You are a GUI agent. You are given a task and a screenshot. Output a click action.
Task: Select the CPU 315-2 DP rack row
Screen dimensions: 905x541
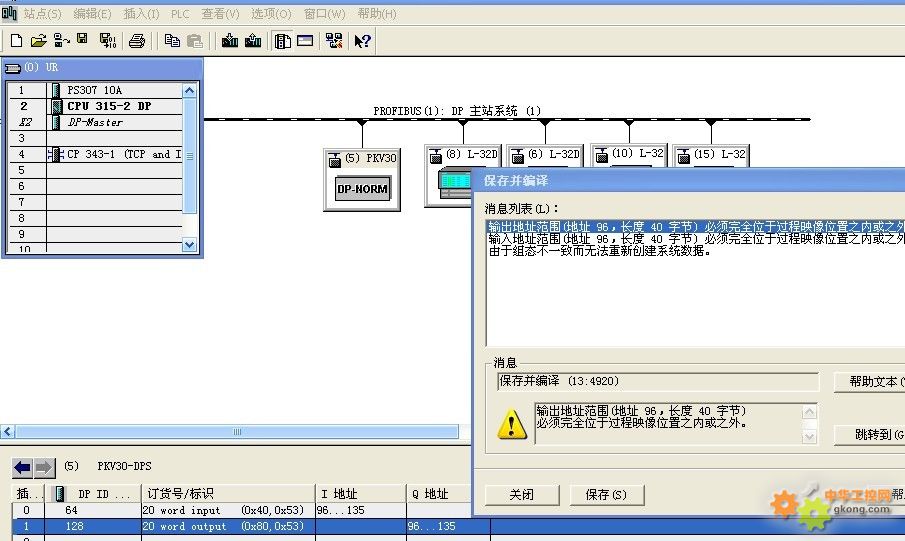point(108,106)
